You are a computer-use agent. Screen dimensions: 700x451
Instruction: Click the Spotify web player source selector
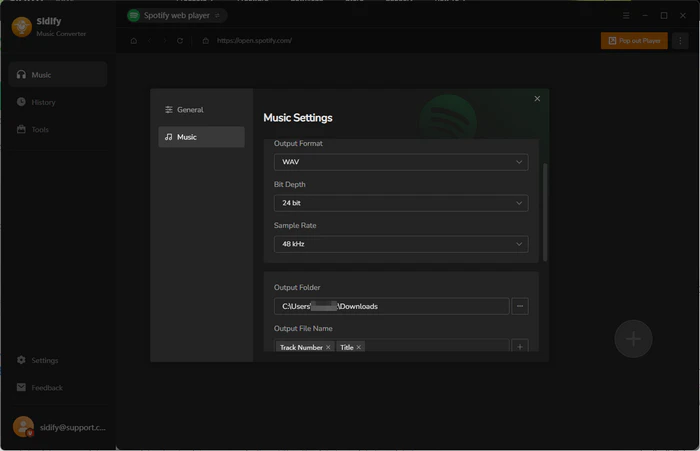177,16
